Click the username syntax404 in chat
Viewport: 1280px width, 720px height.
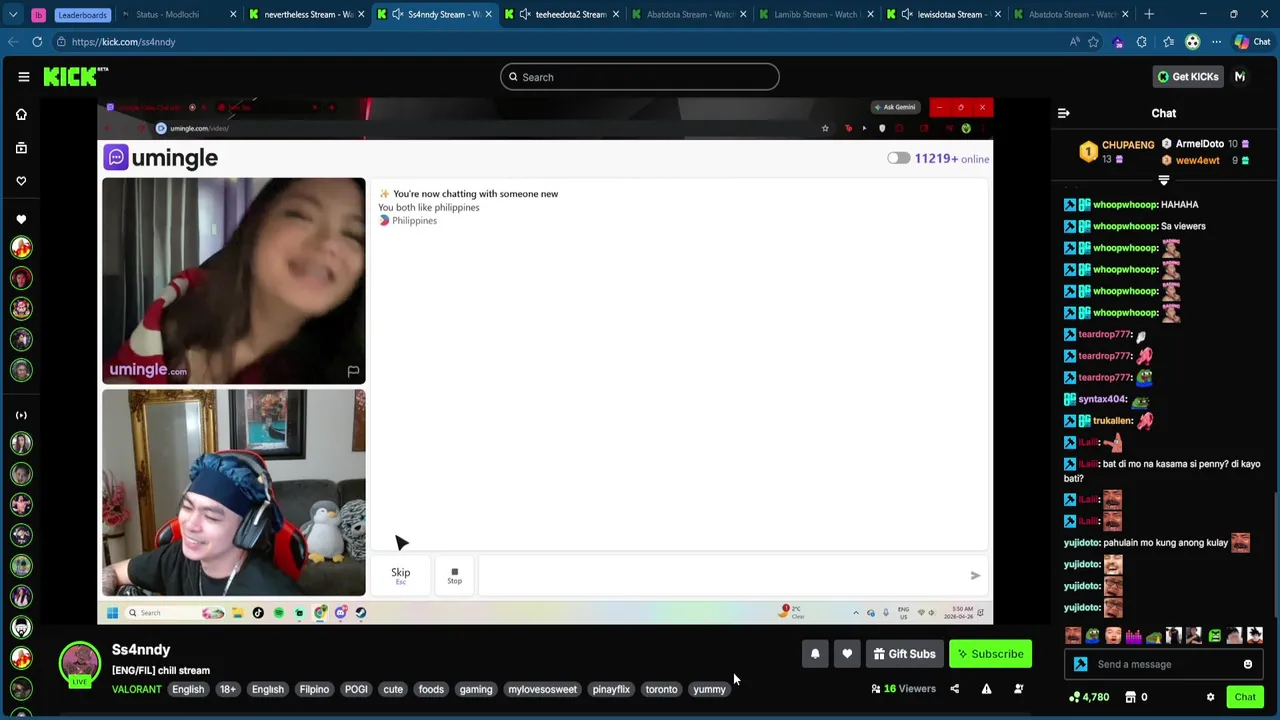click(1103, 399)
